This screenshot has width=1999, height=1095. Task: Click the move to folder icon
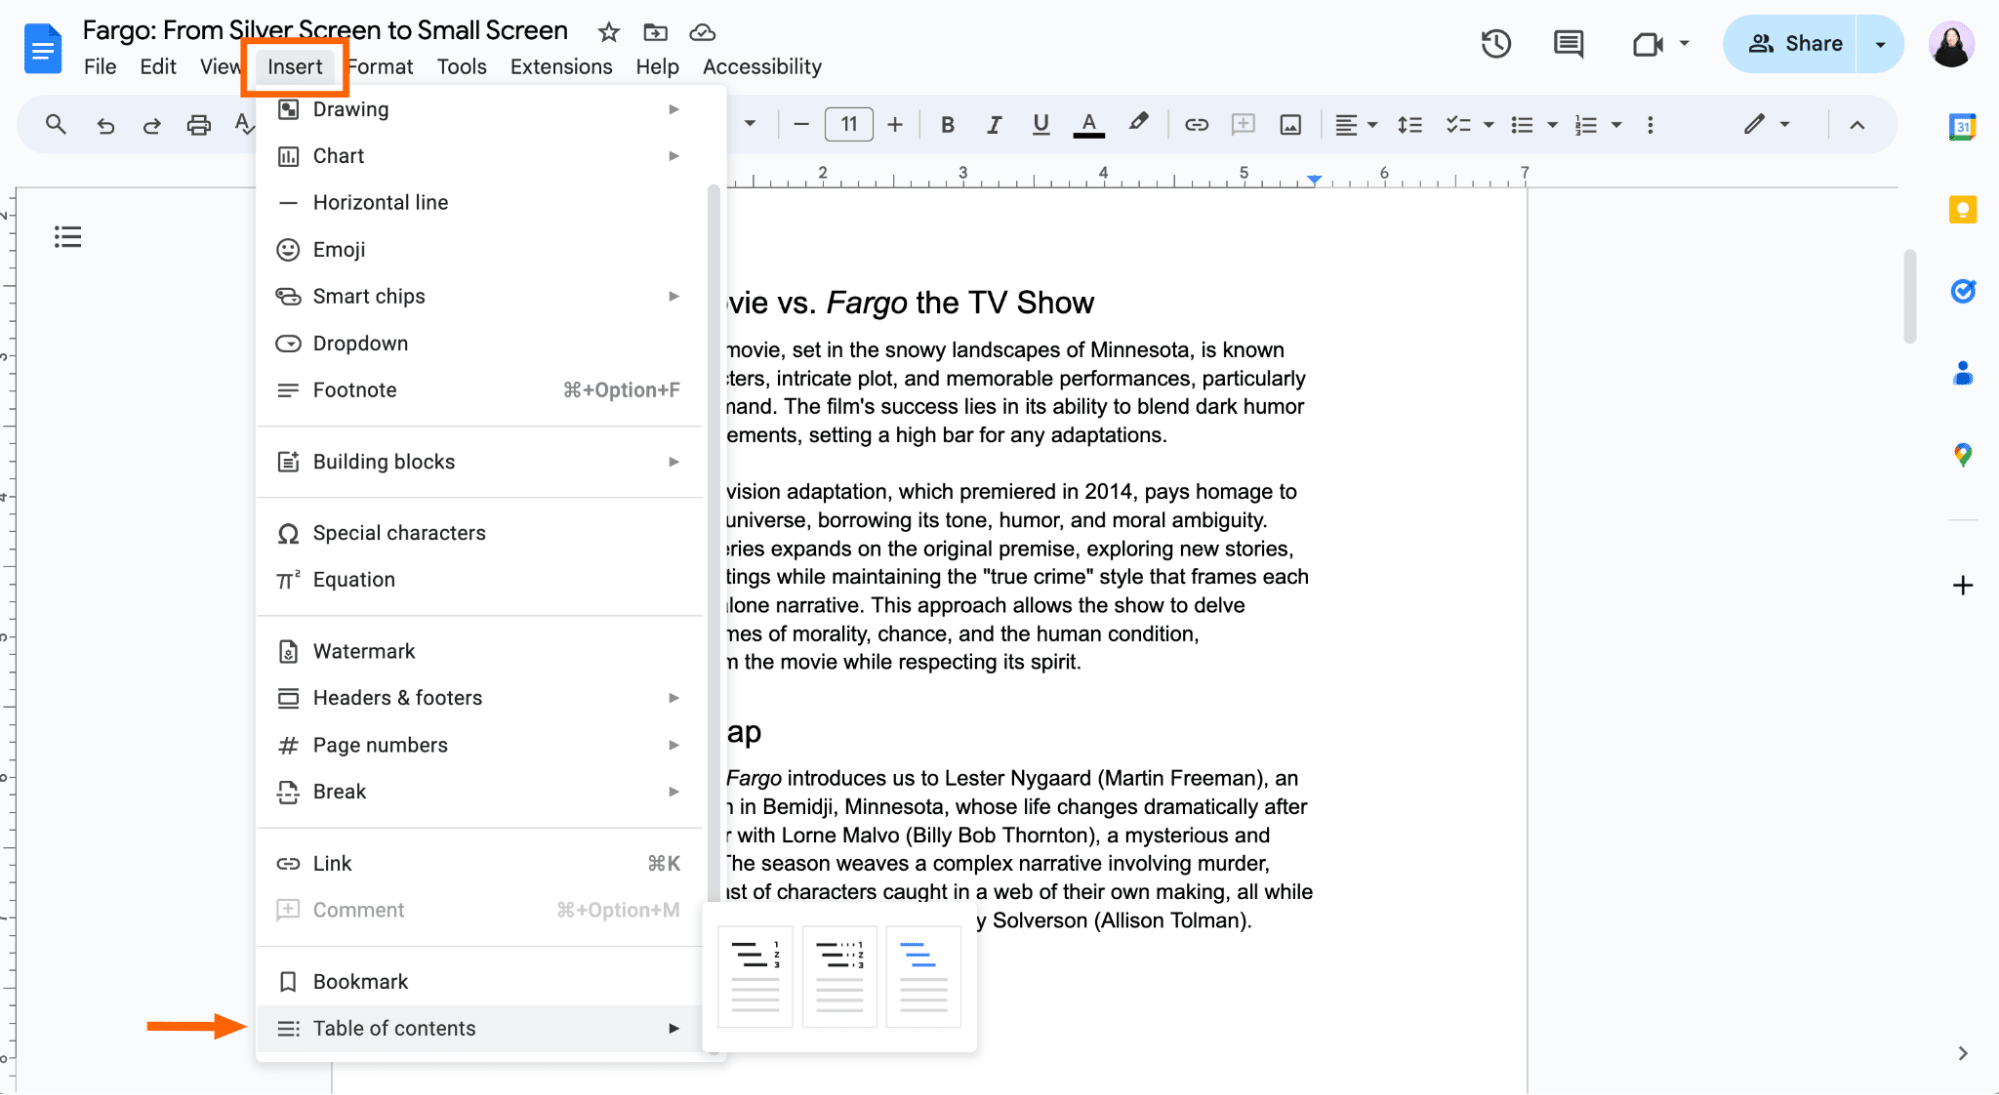[655, 32]
